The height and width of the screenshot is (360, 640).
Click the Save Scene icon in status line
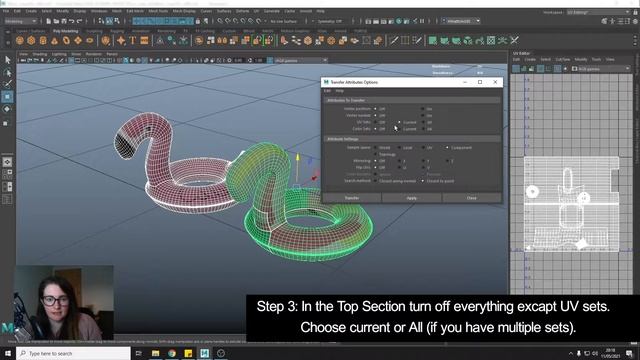64,21
